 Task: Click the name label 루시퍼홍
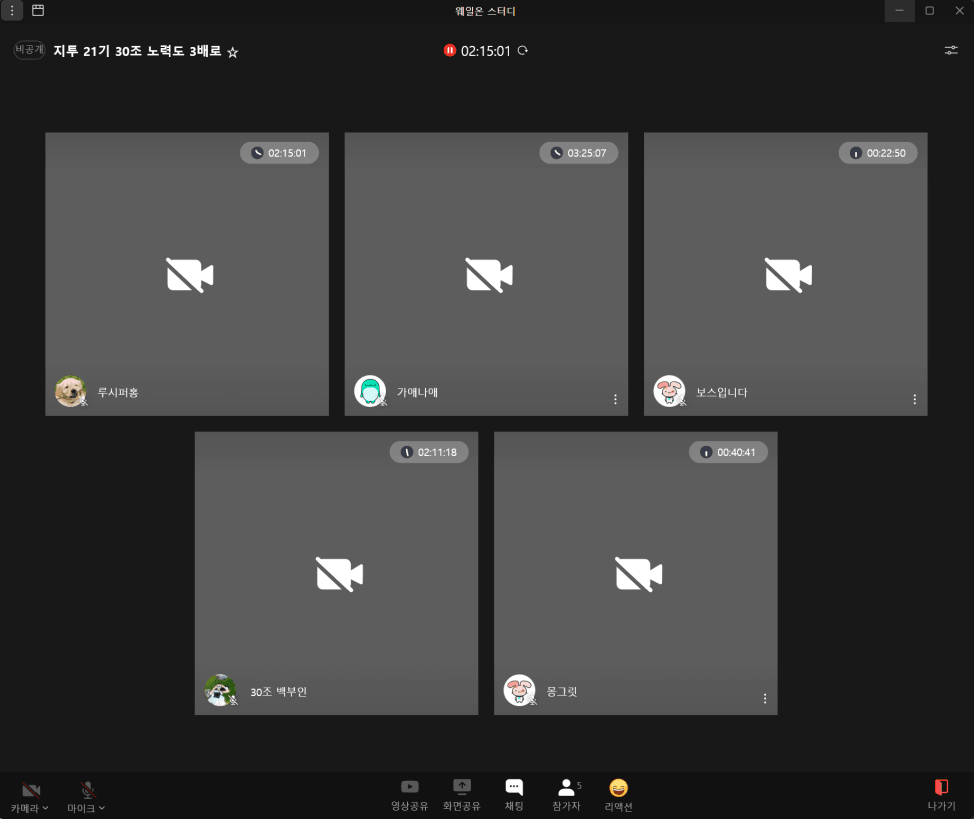[117, 393]
